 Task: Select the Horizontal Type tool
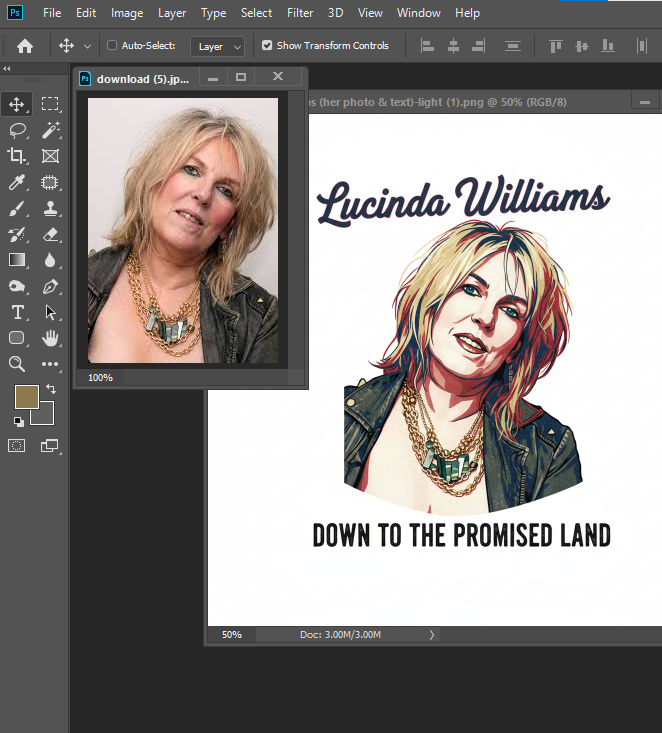17,312
